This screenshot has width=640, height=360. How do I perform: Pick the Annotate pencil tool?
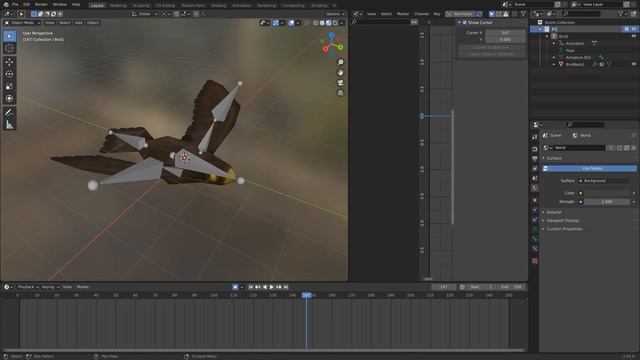click(9, 112)
